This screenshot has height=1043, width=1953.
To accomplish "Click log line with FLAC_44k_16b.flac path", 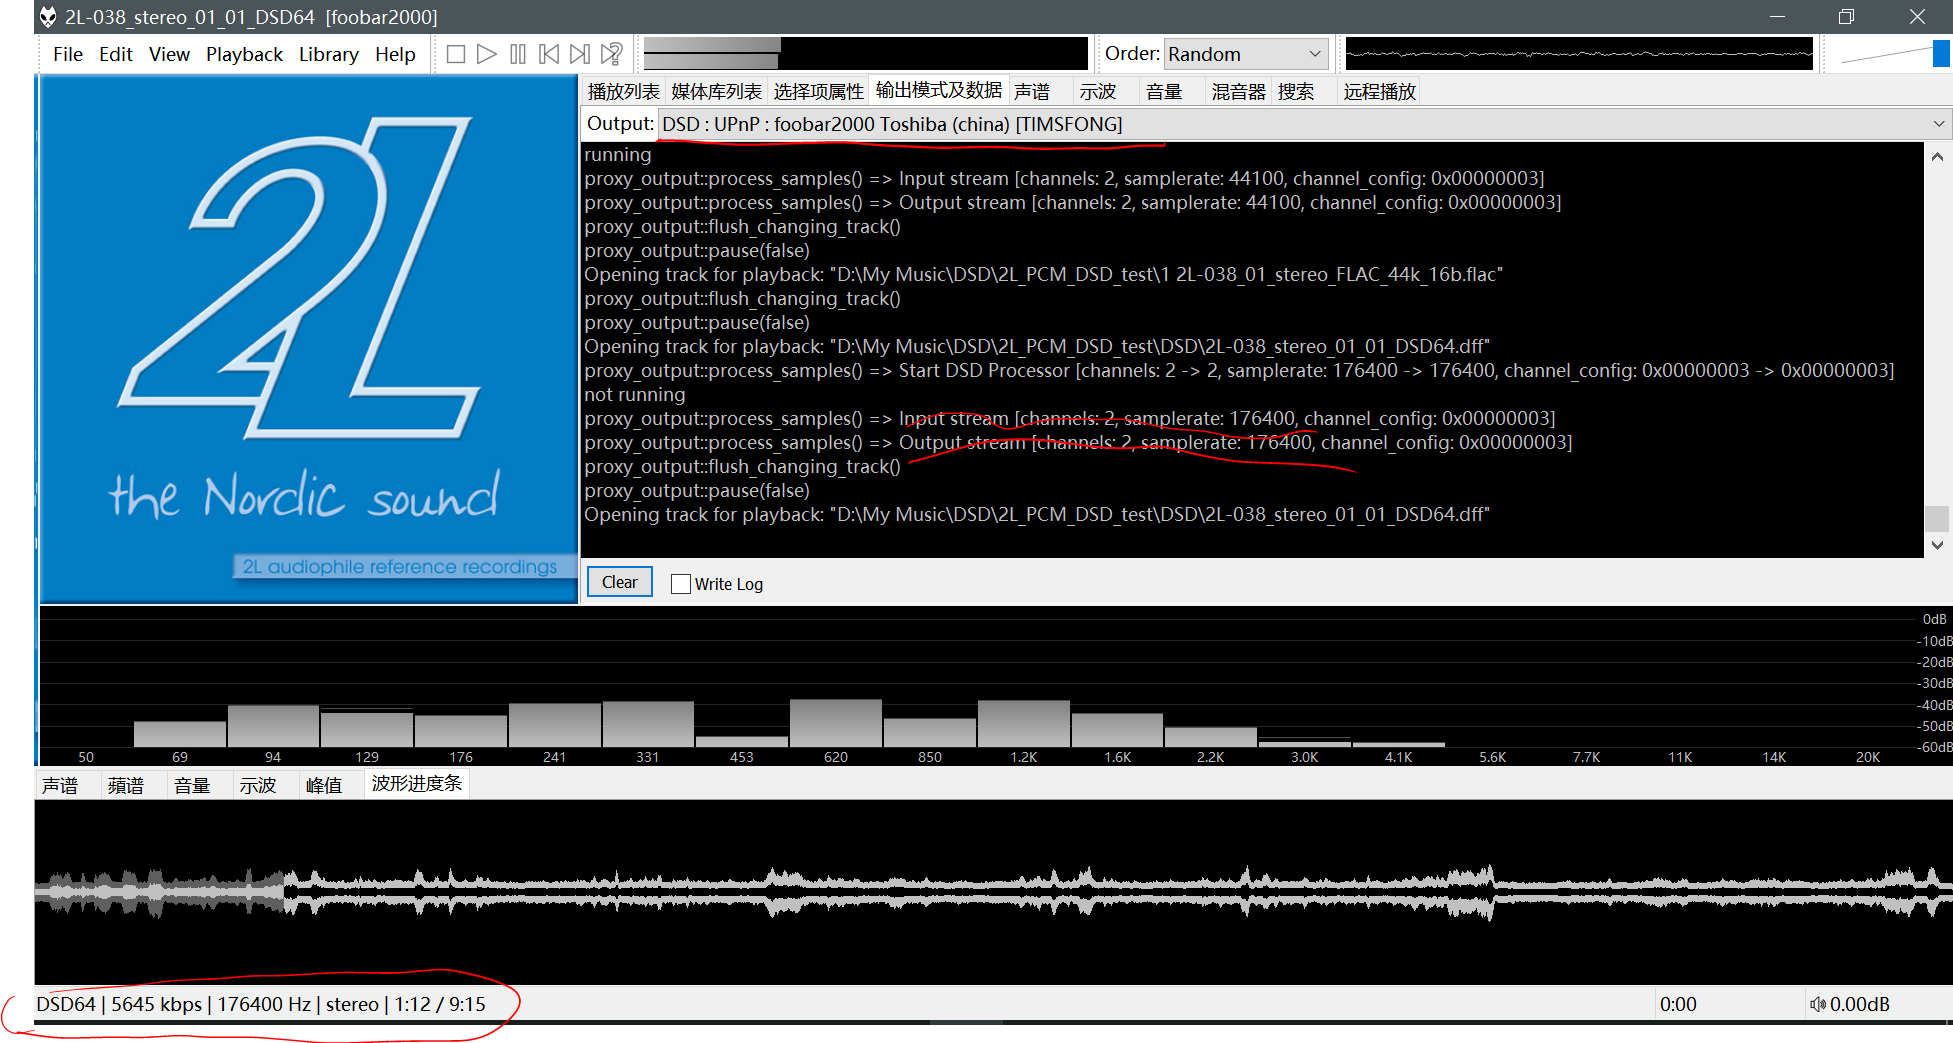I will [1043, 275].
